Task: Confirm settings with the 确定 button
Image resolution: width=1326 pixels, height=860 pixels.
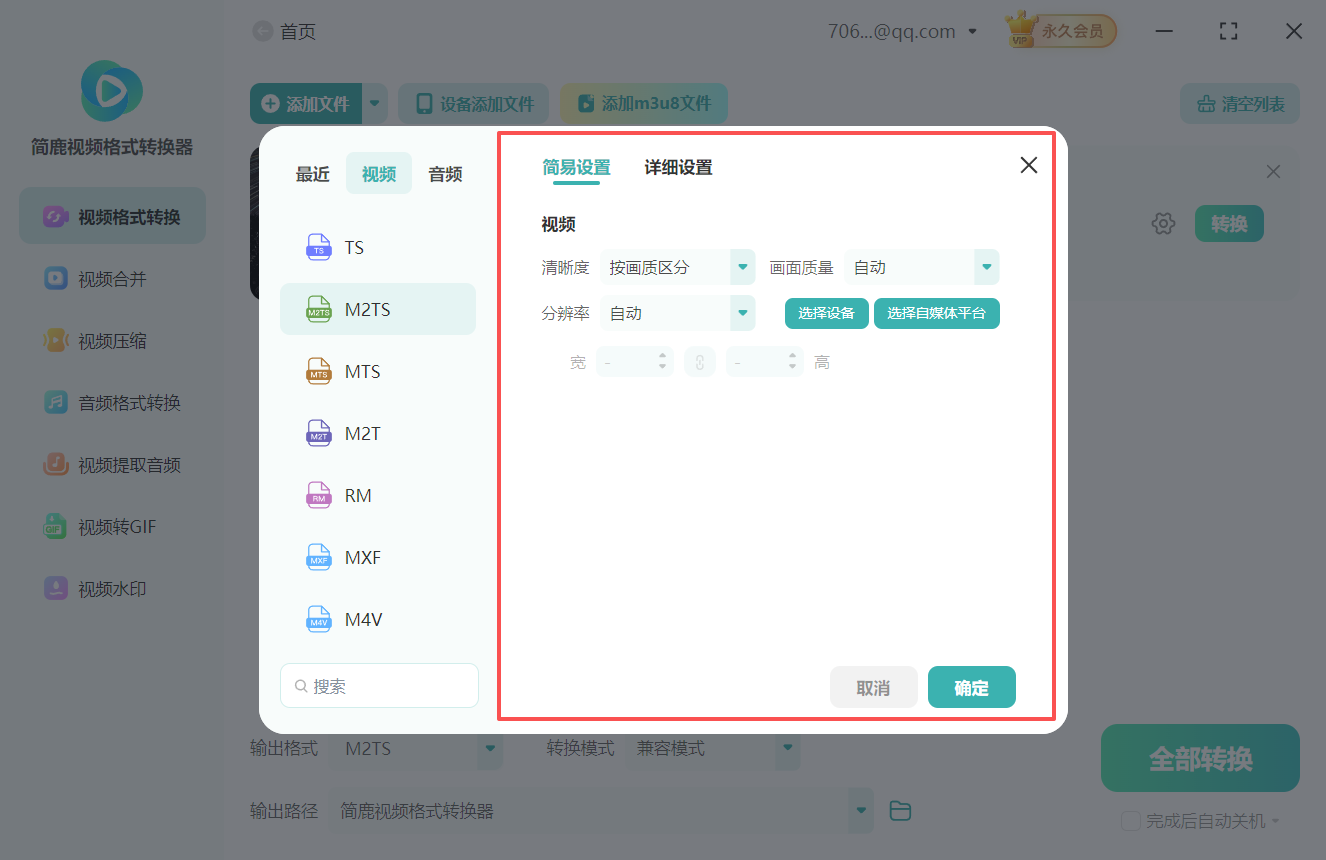Action: (x=971, y=687)
